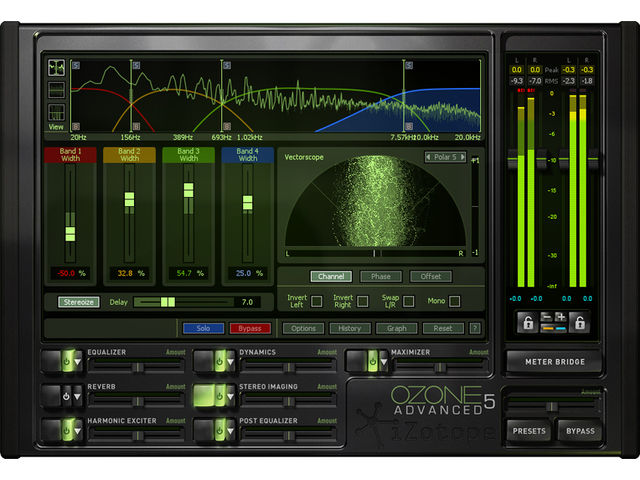This screenshot has width=640, height=480.
Task: Open the Graph menu
Action: pos(397,328)
